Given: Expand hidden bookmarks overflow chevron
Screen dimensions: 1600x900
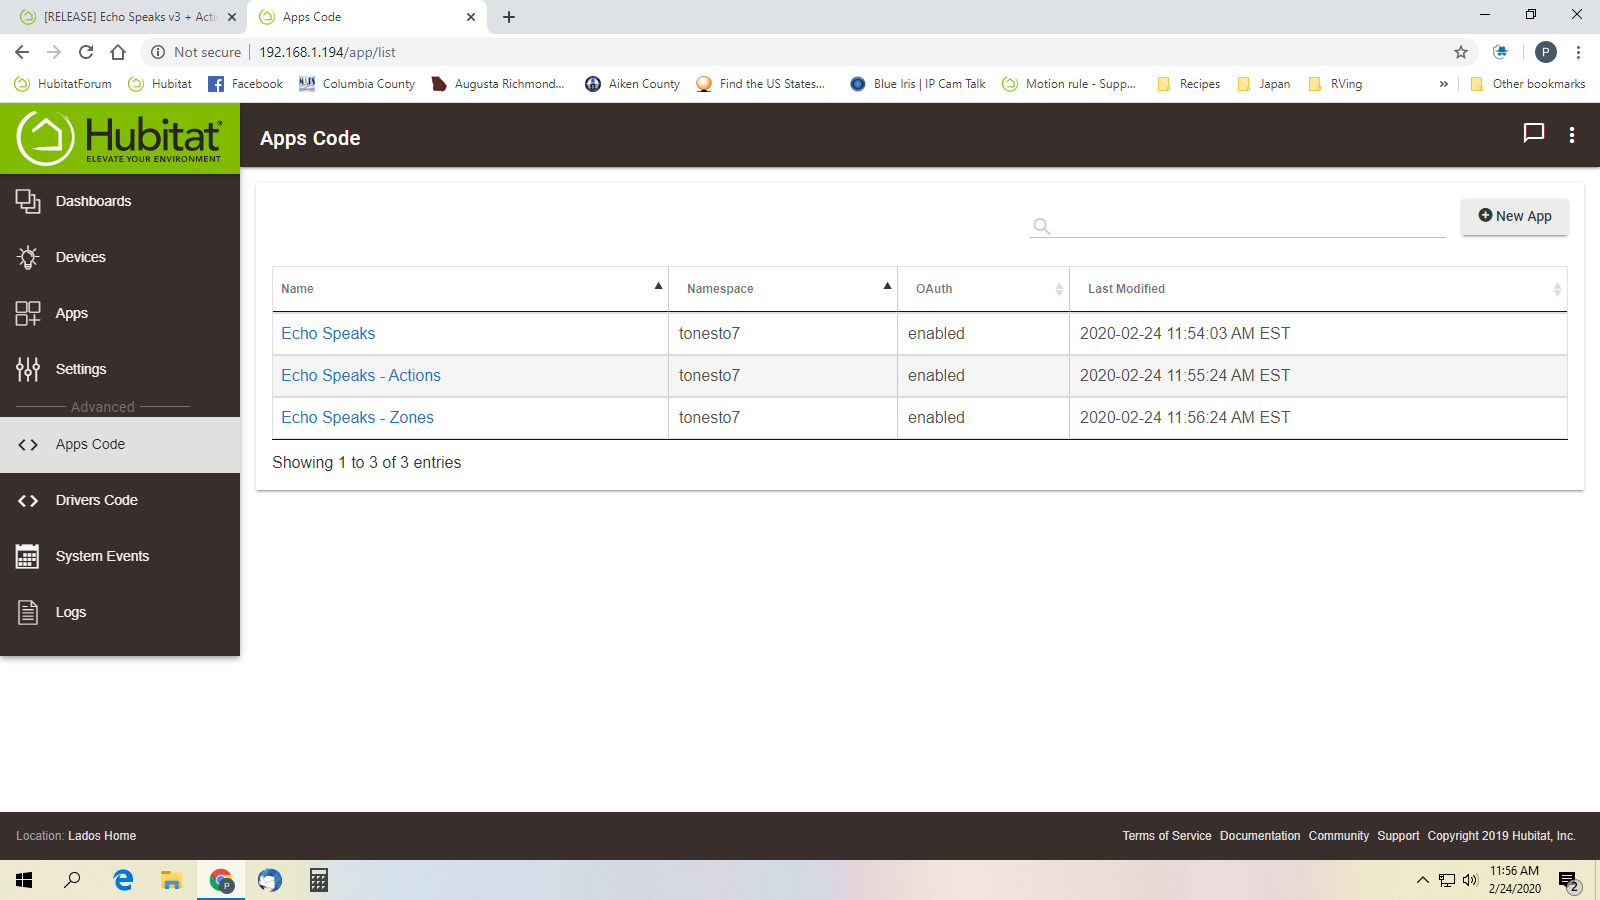Looking at the screenshot, I should point(1443,84).
